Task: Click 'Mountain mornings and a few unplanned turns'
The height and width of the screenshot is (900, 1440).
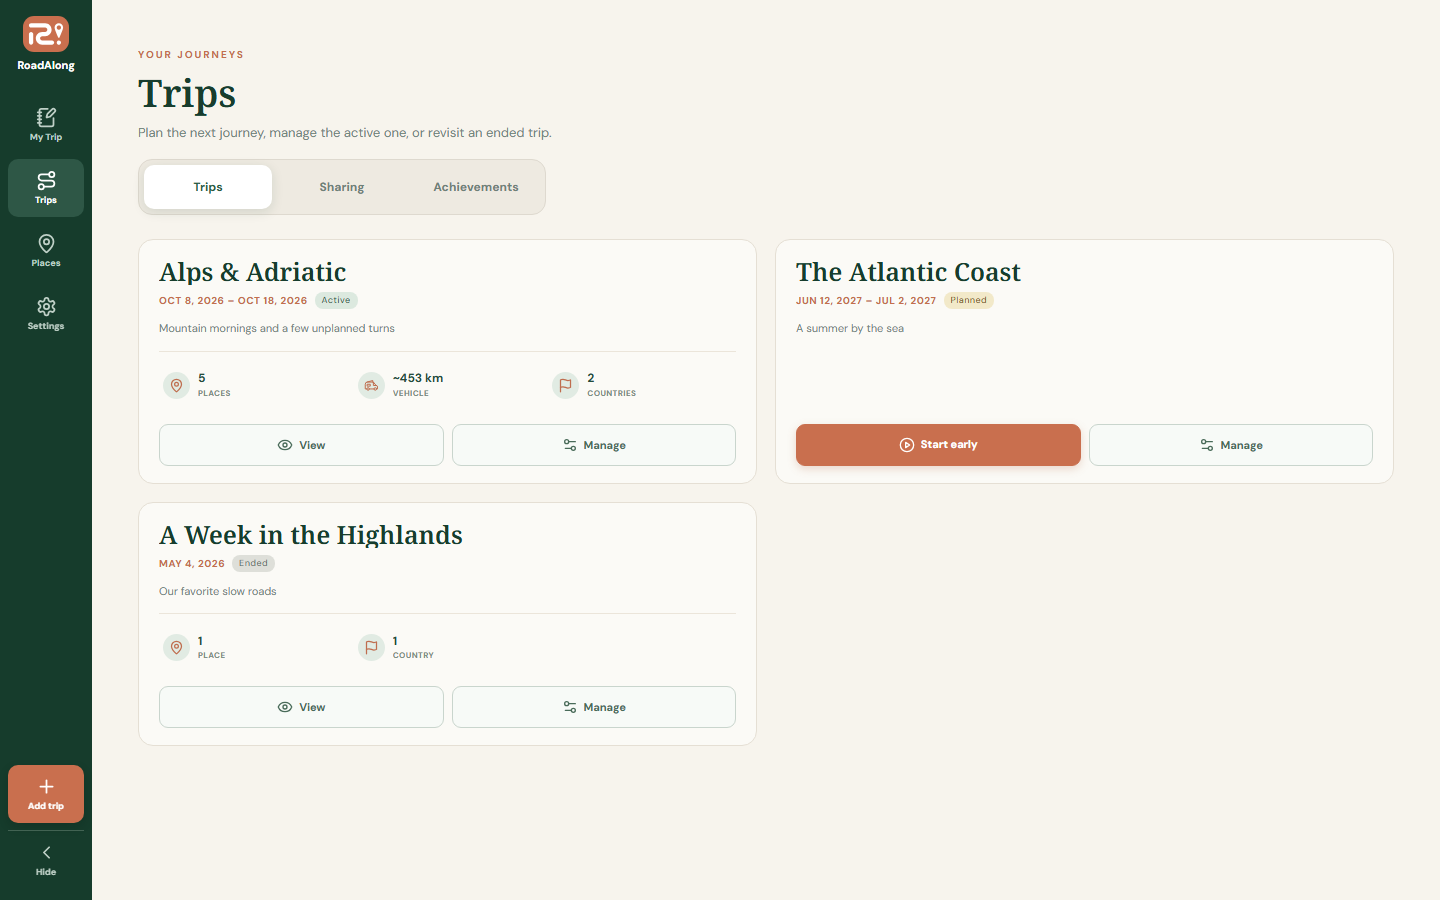Action: tap(277, 328)
